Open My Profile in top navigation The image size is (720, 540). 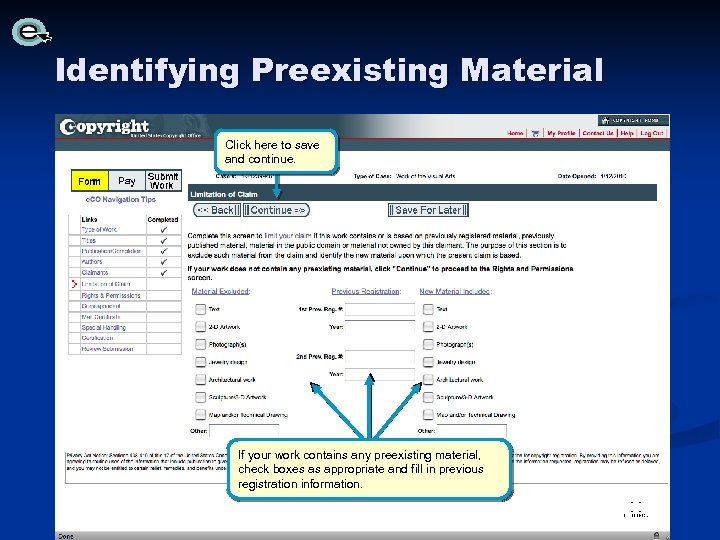561,133
